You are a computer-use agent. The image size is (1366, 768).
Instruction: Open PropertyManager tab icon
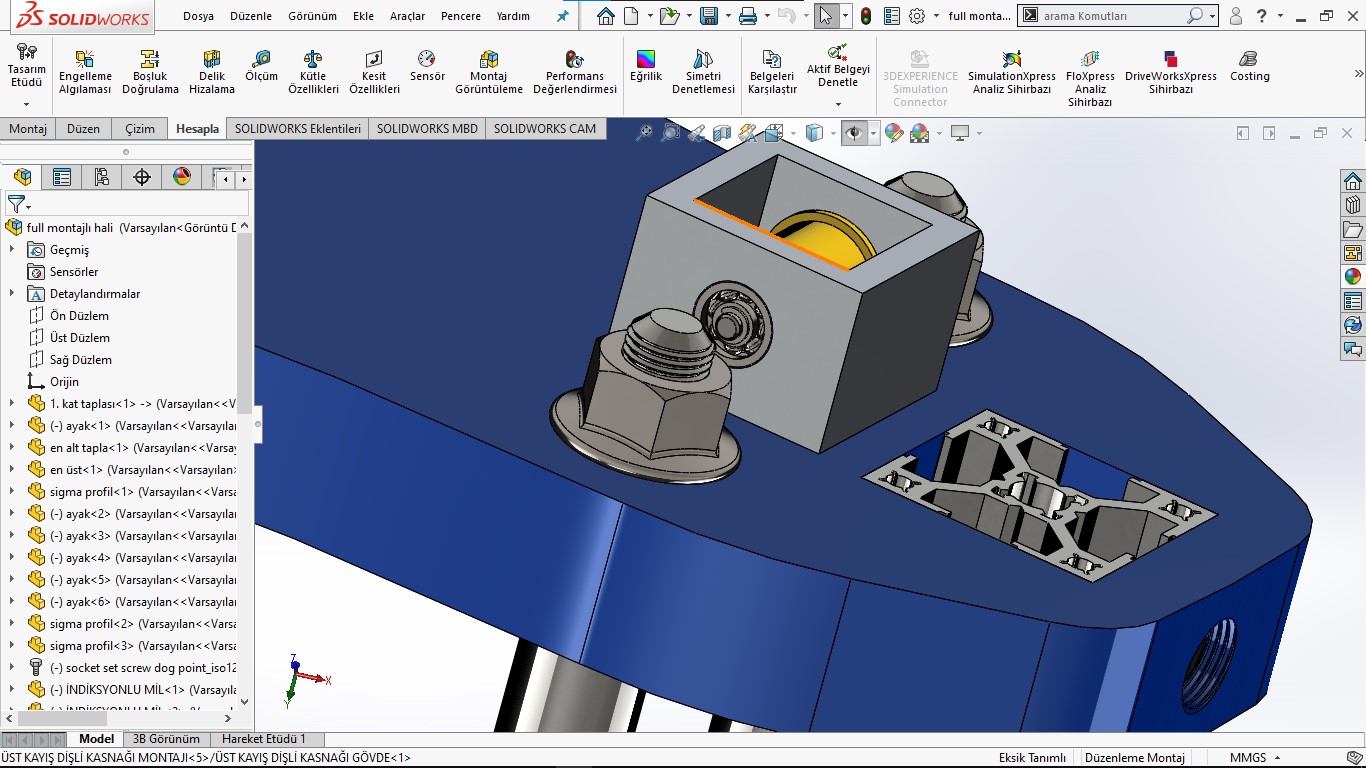click(x=62, y=178)
